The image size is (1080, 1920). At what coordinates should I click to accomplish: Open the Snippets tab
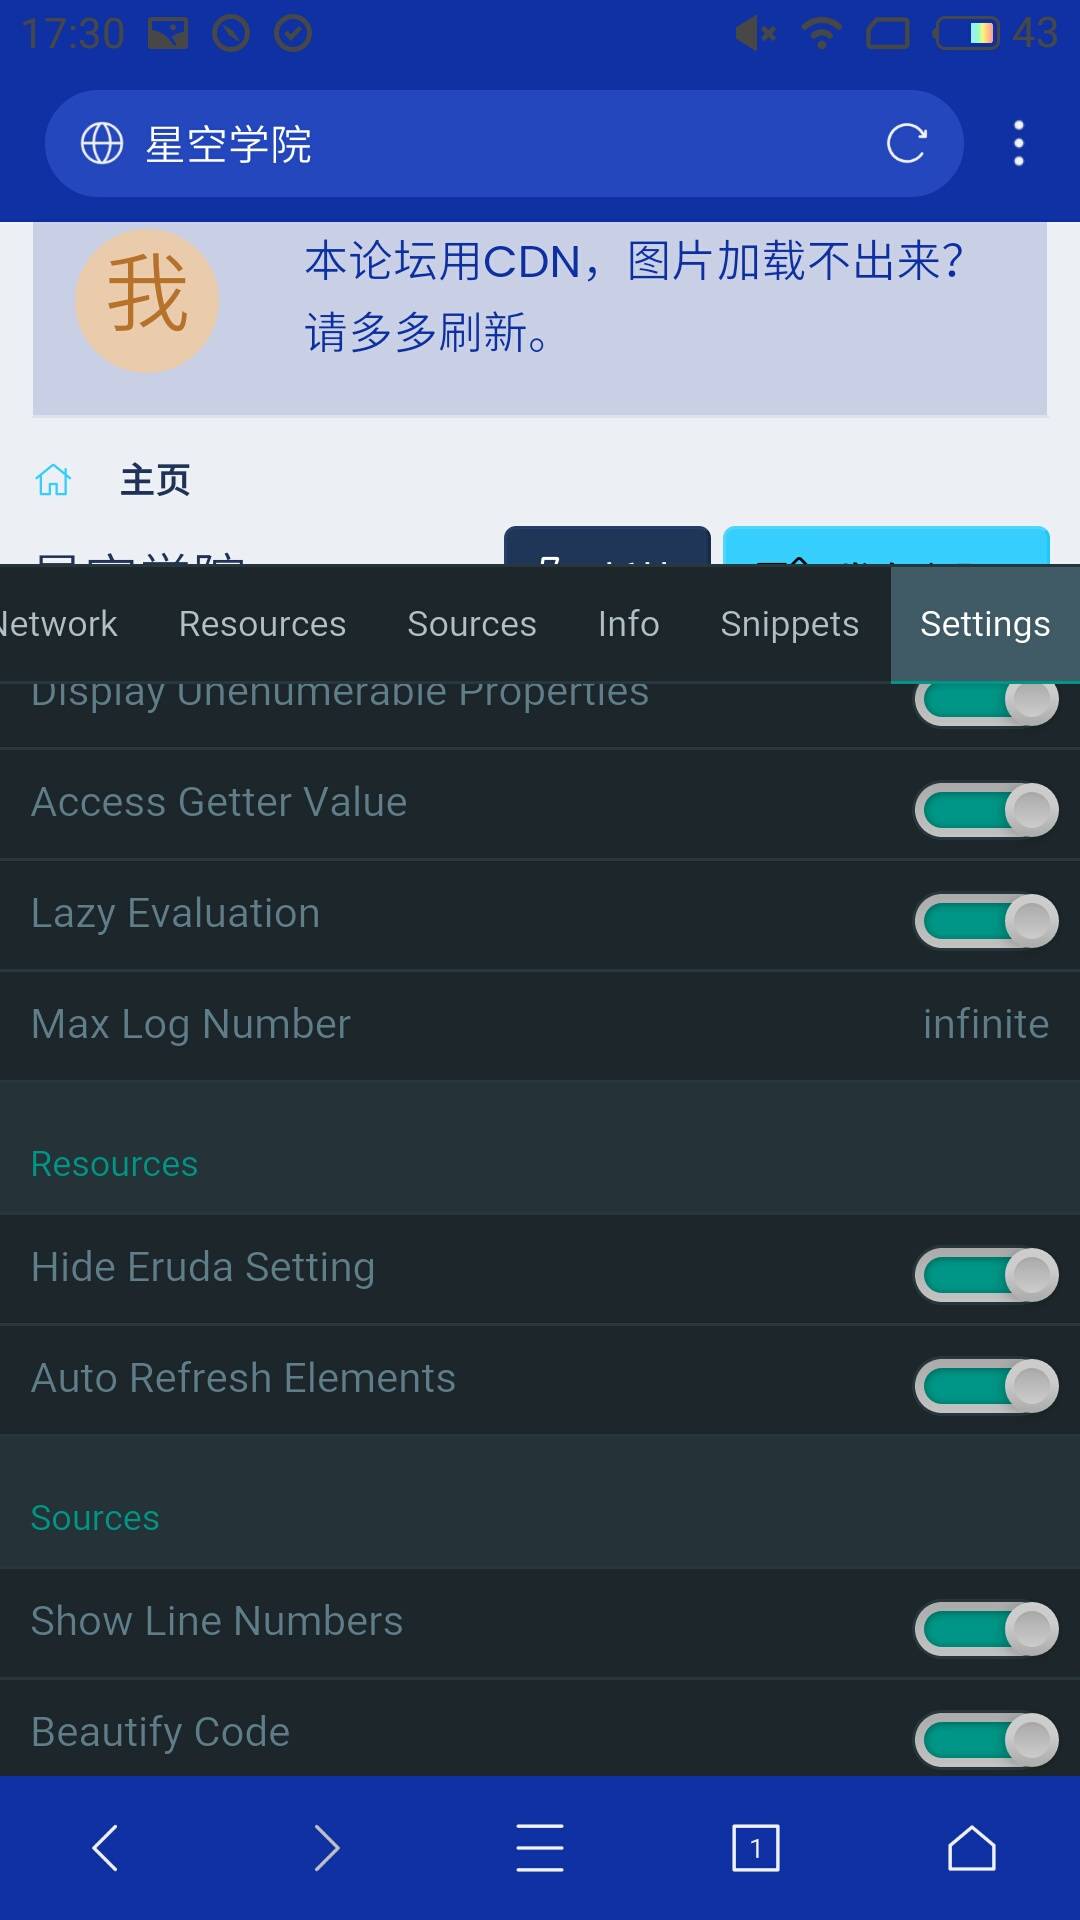tap(789, 624)
